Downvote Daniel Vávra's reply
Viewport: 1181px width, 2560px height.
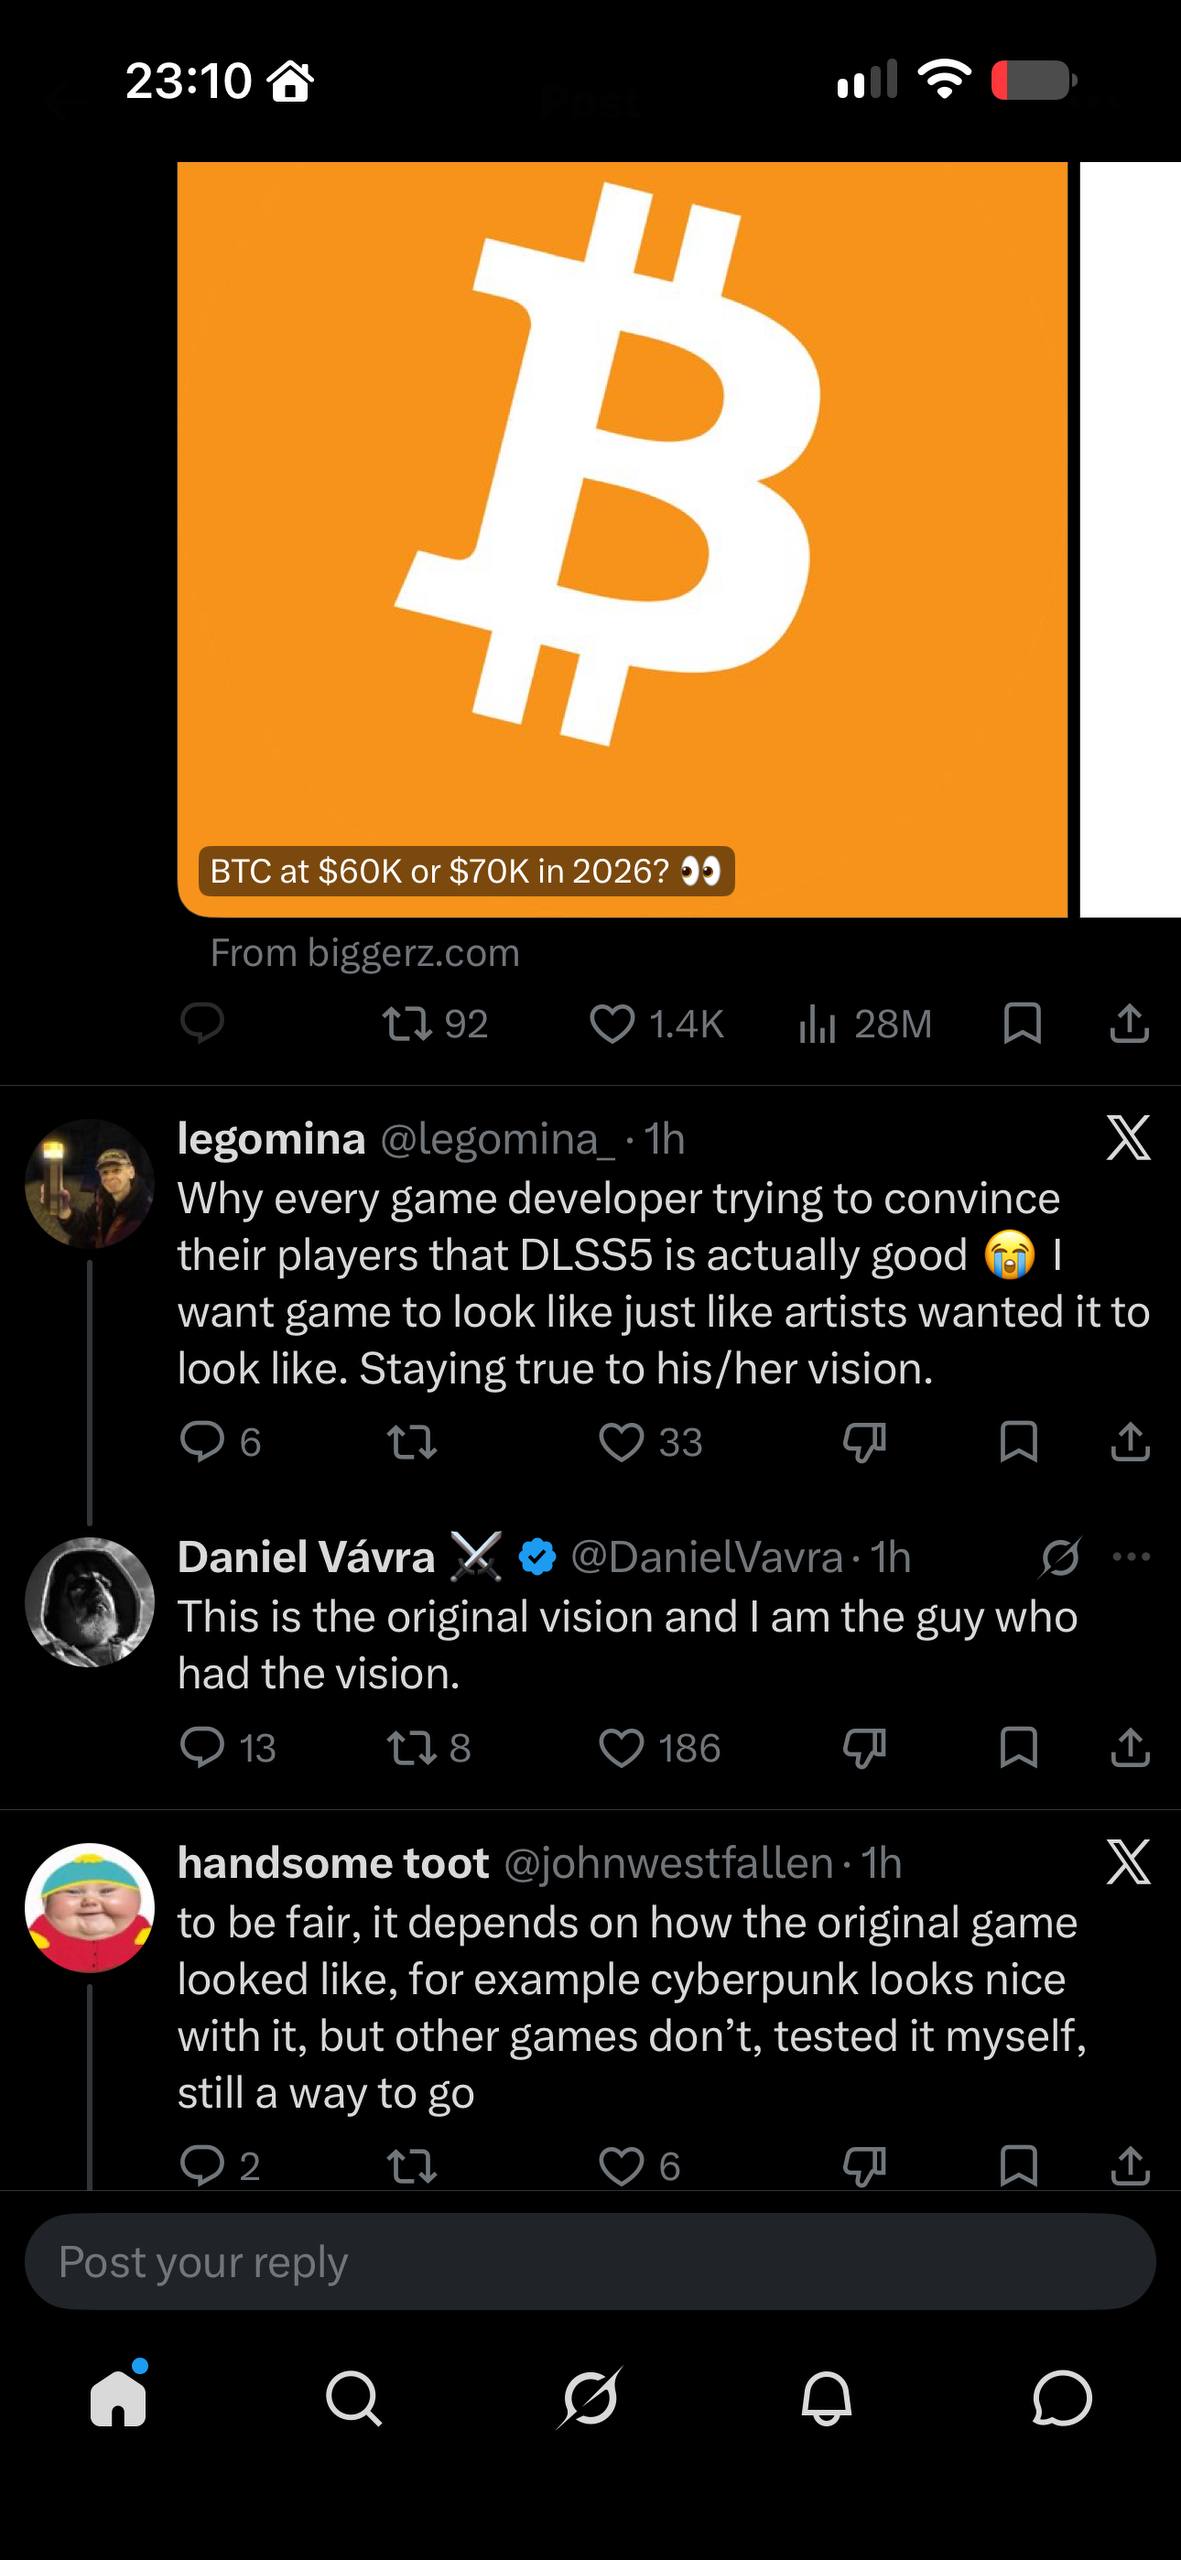pos(864,1748)
